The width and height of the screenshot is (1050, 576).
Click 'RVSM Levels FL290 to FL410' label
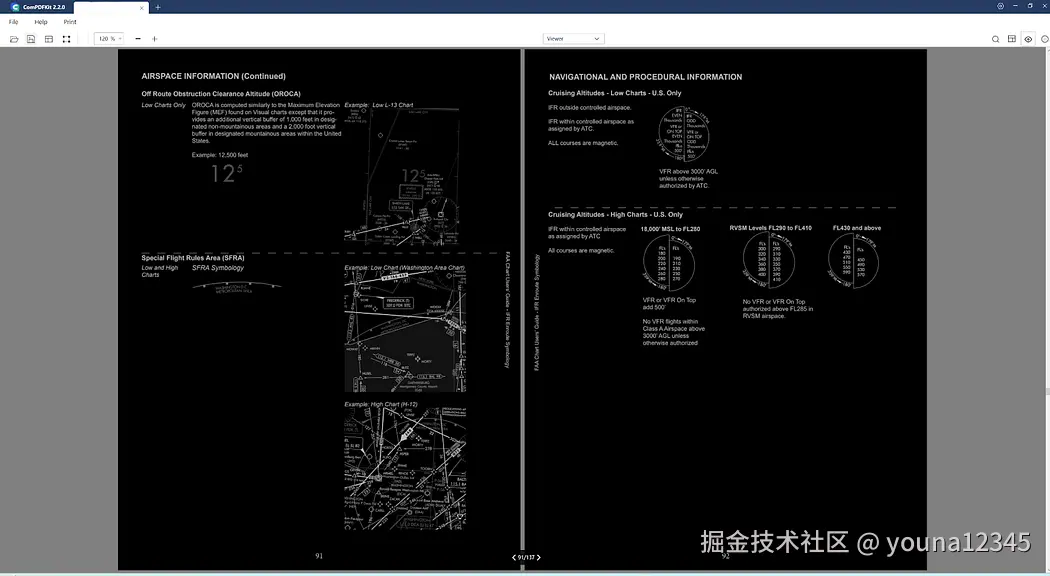pyautogui.click(x=770, y=228)
